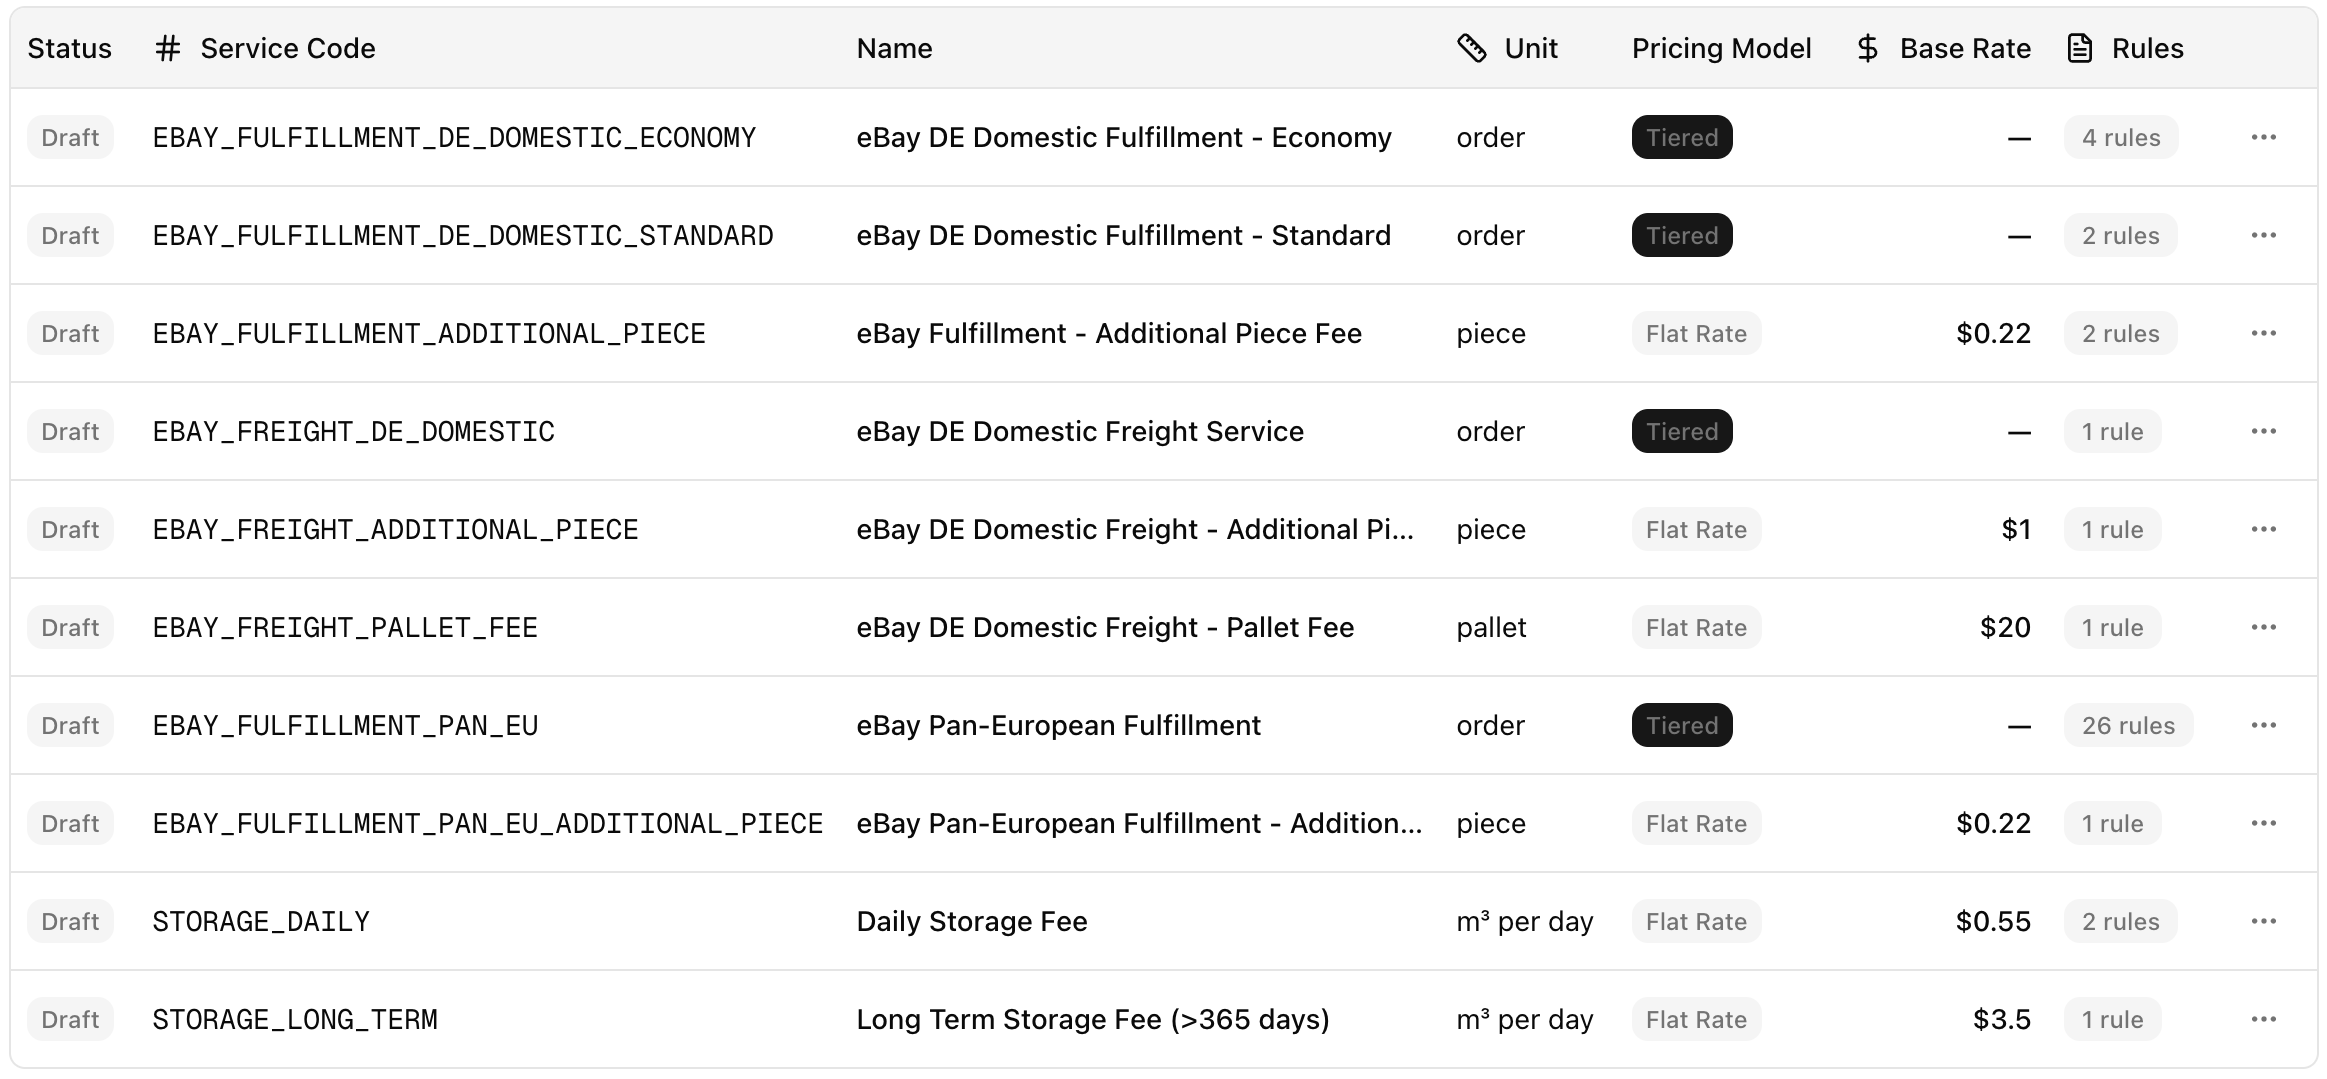Click Flat Rate badge for Daily Storage Fee
This screenshot has width=2327, height=1079.
[x=1696, y=921]
